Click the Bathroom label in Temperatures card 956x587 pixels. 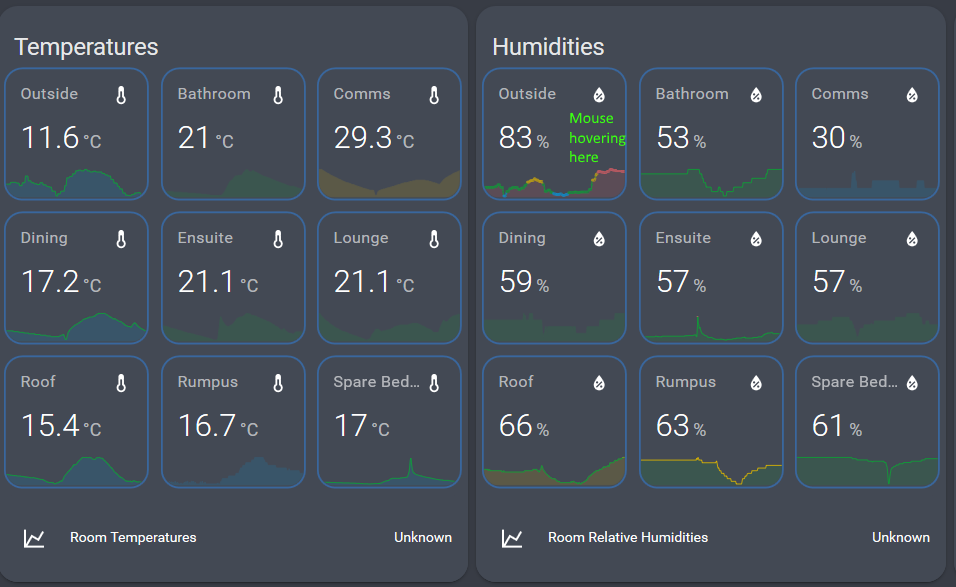click(214, 94)
